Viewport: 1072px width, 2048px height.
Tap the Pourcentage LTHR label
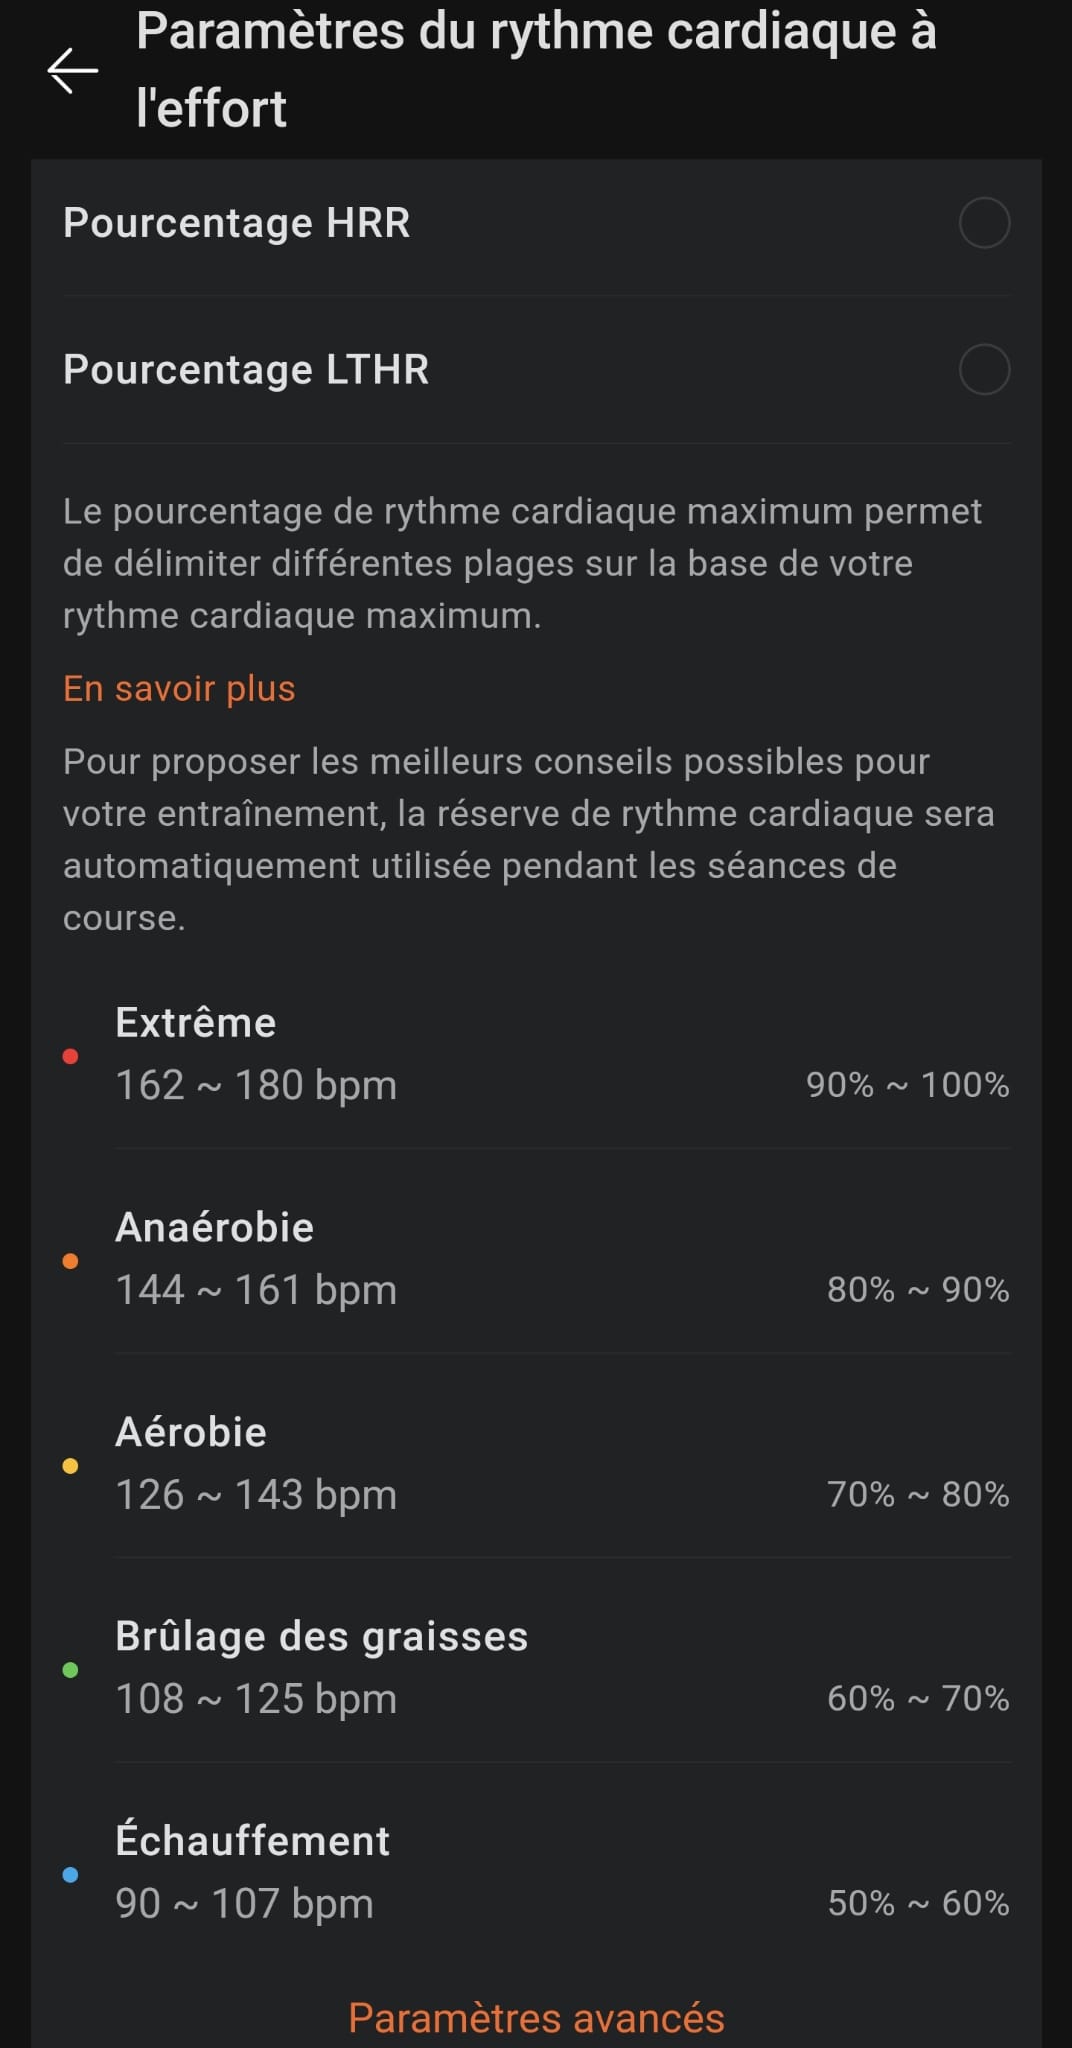click(246, 370)
